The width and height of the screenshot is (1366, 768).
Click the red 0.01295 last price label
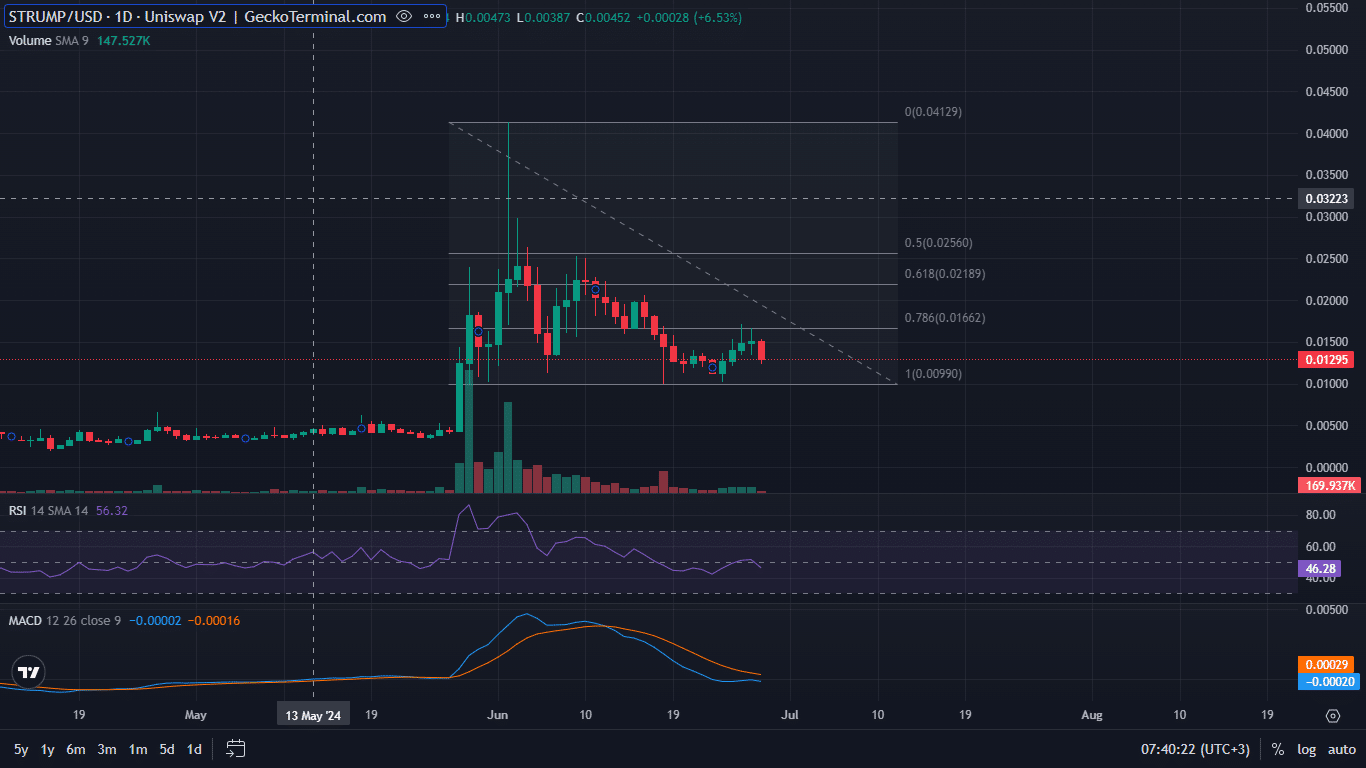click(1327, 359)
